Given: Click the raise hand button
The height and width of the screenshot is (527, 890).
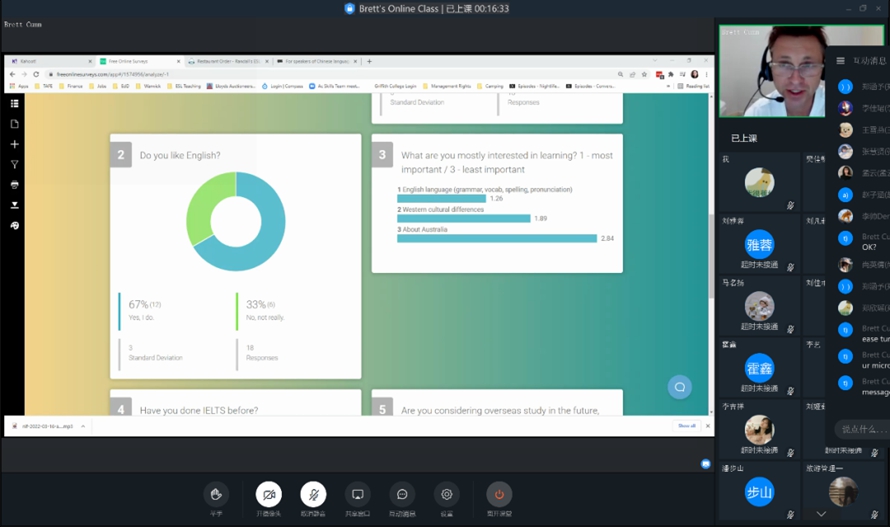Looking at the screenshot, I should click(x=215, y=494).
